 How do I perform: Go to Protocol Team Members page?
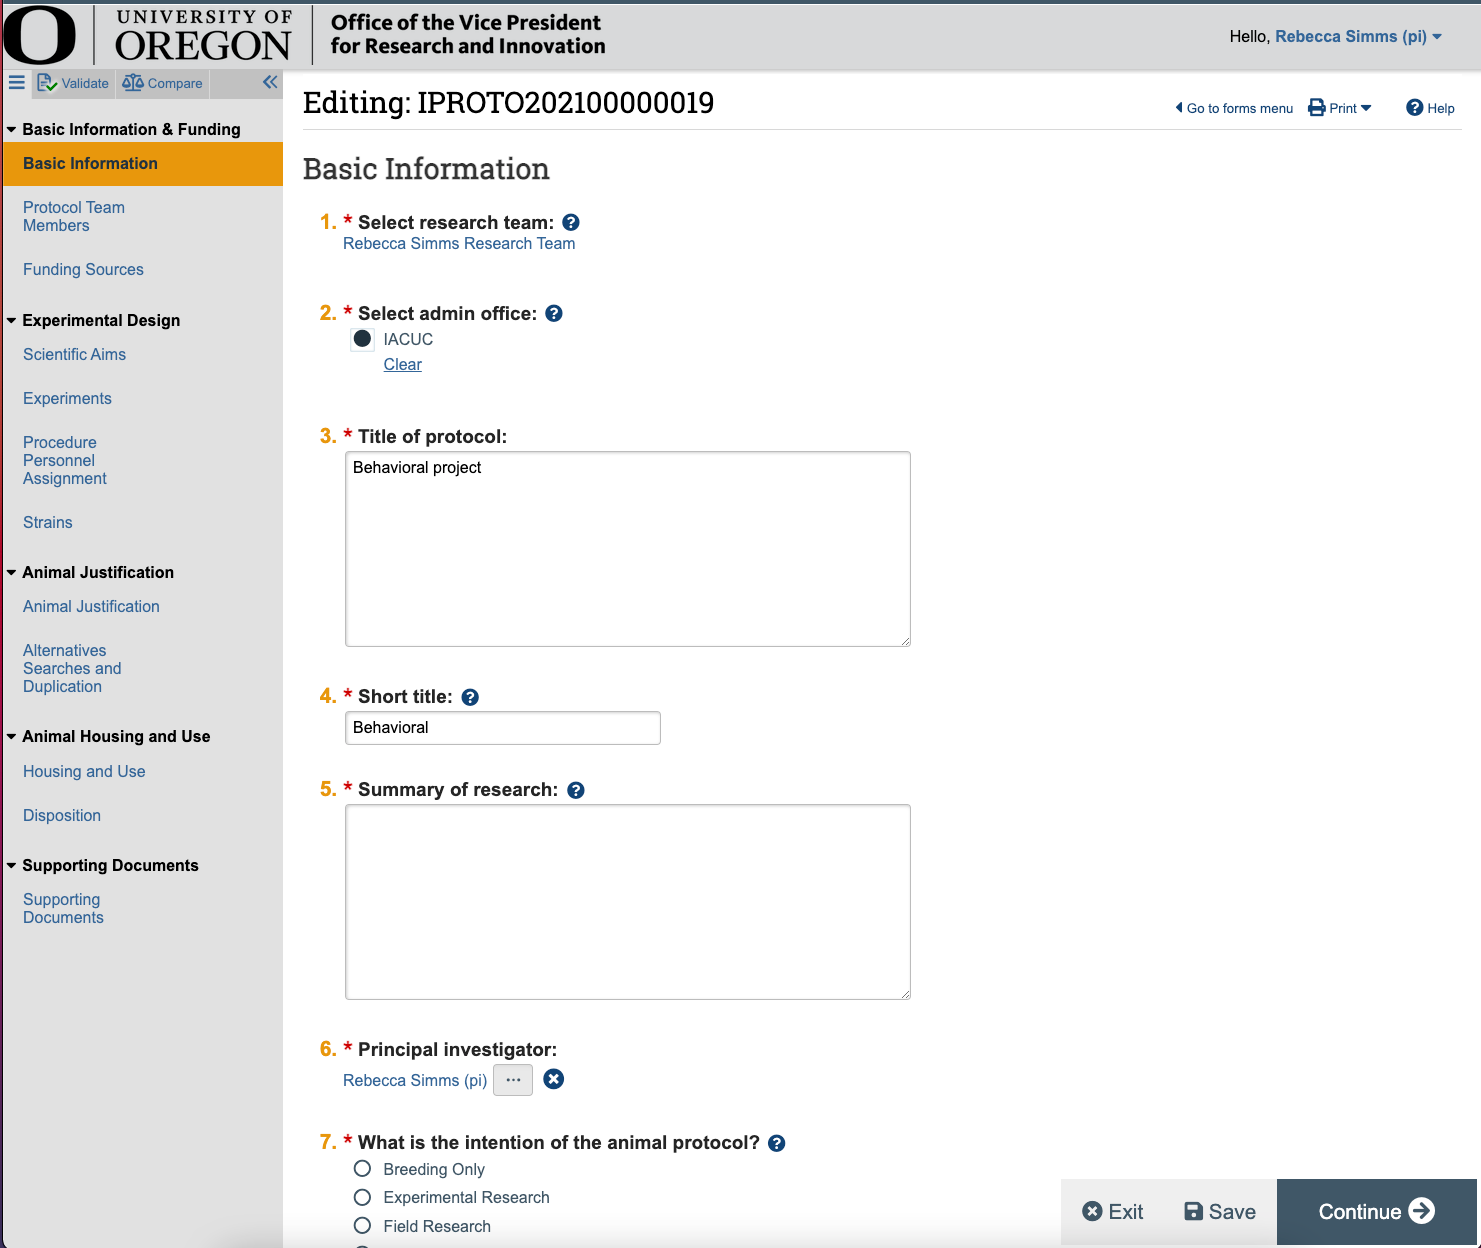(74, 216)
